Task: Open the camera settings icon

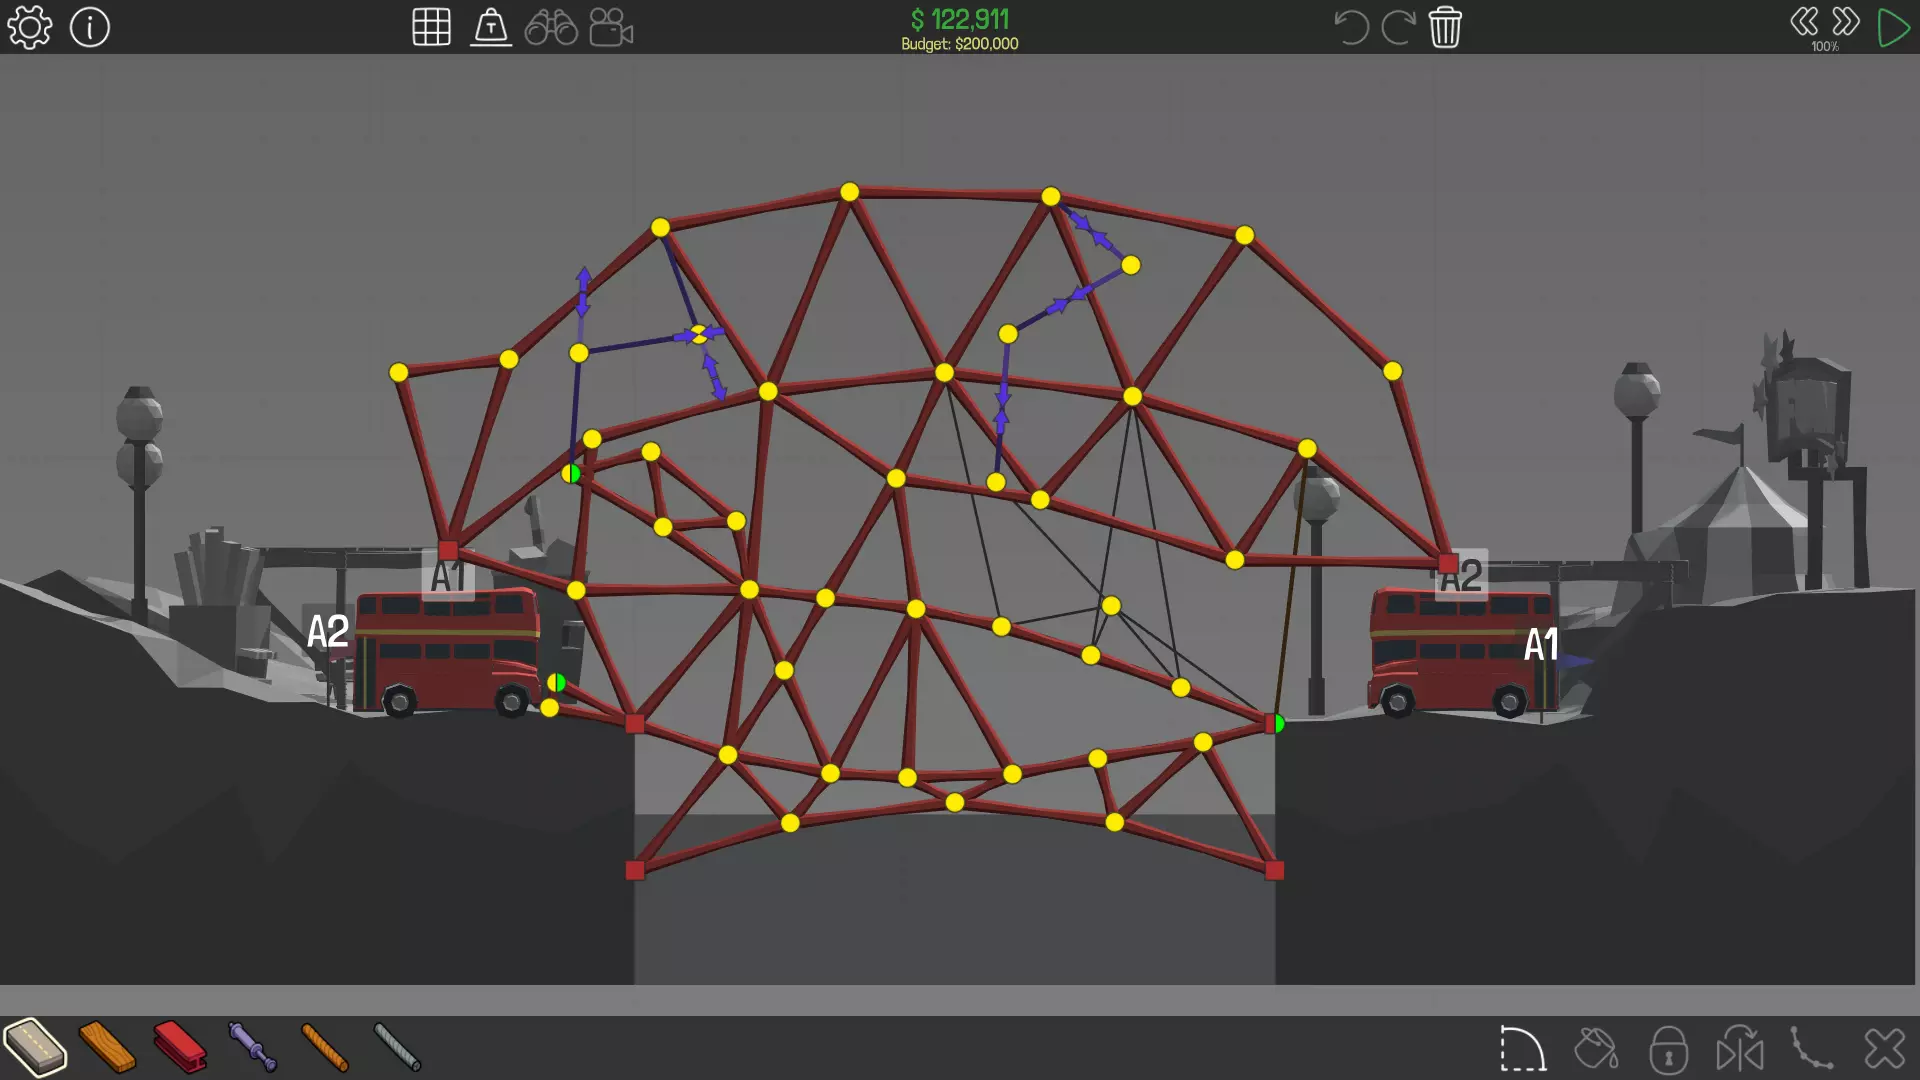Action: point(611,27)
